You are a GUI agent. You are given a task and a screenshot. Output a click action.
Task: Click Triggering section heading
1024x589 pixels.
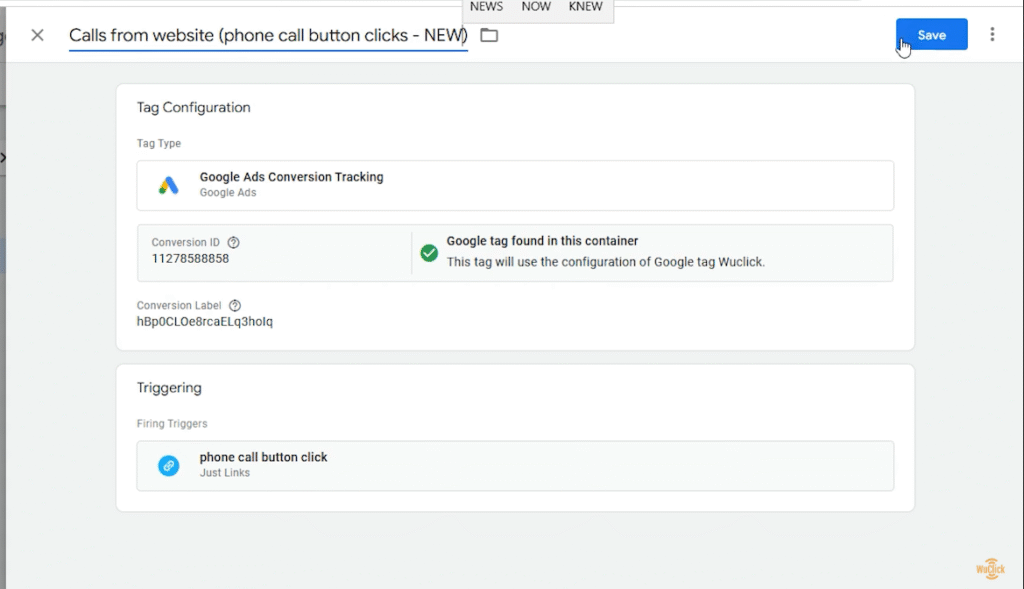[x=169, y=388]
